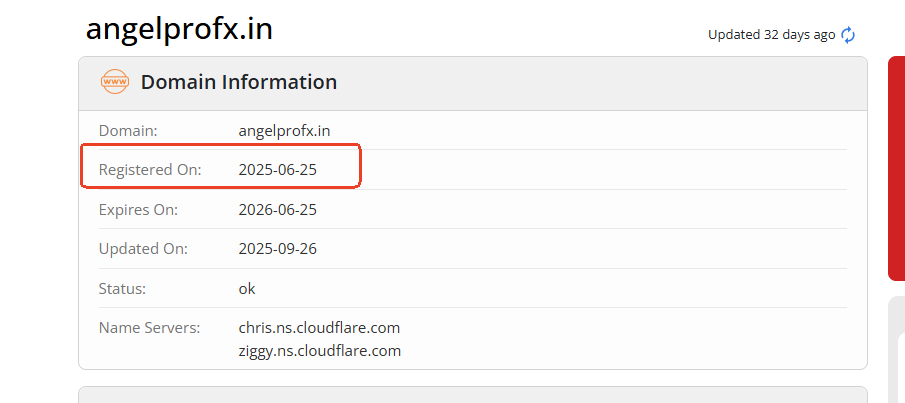This screenshot has width=905, height=403.
Task: Click the "Updated 32 days ago" text
Action: [771, 35]
